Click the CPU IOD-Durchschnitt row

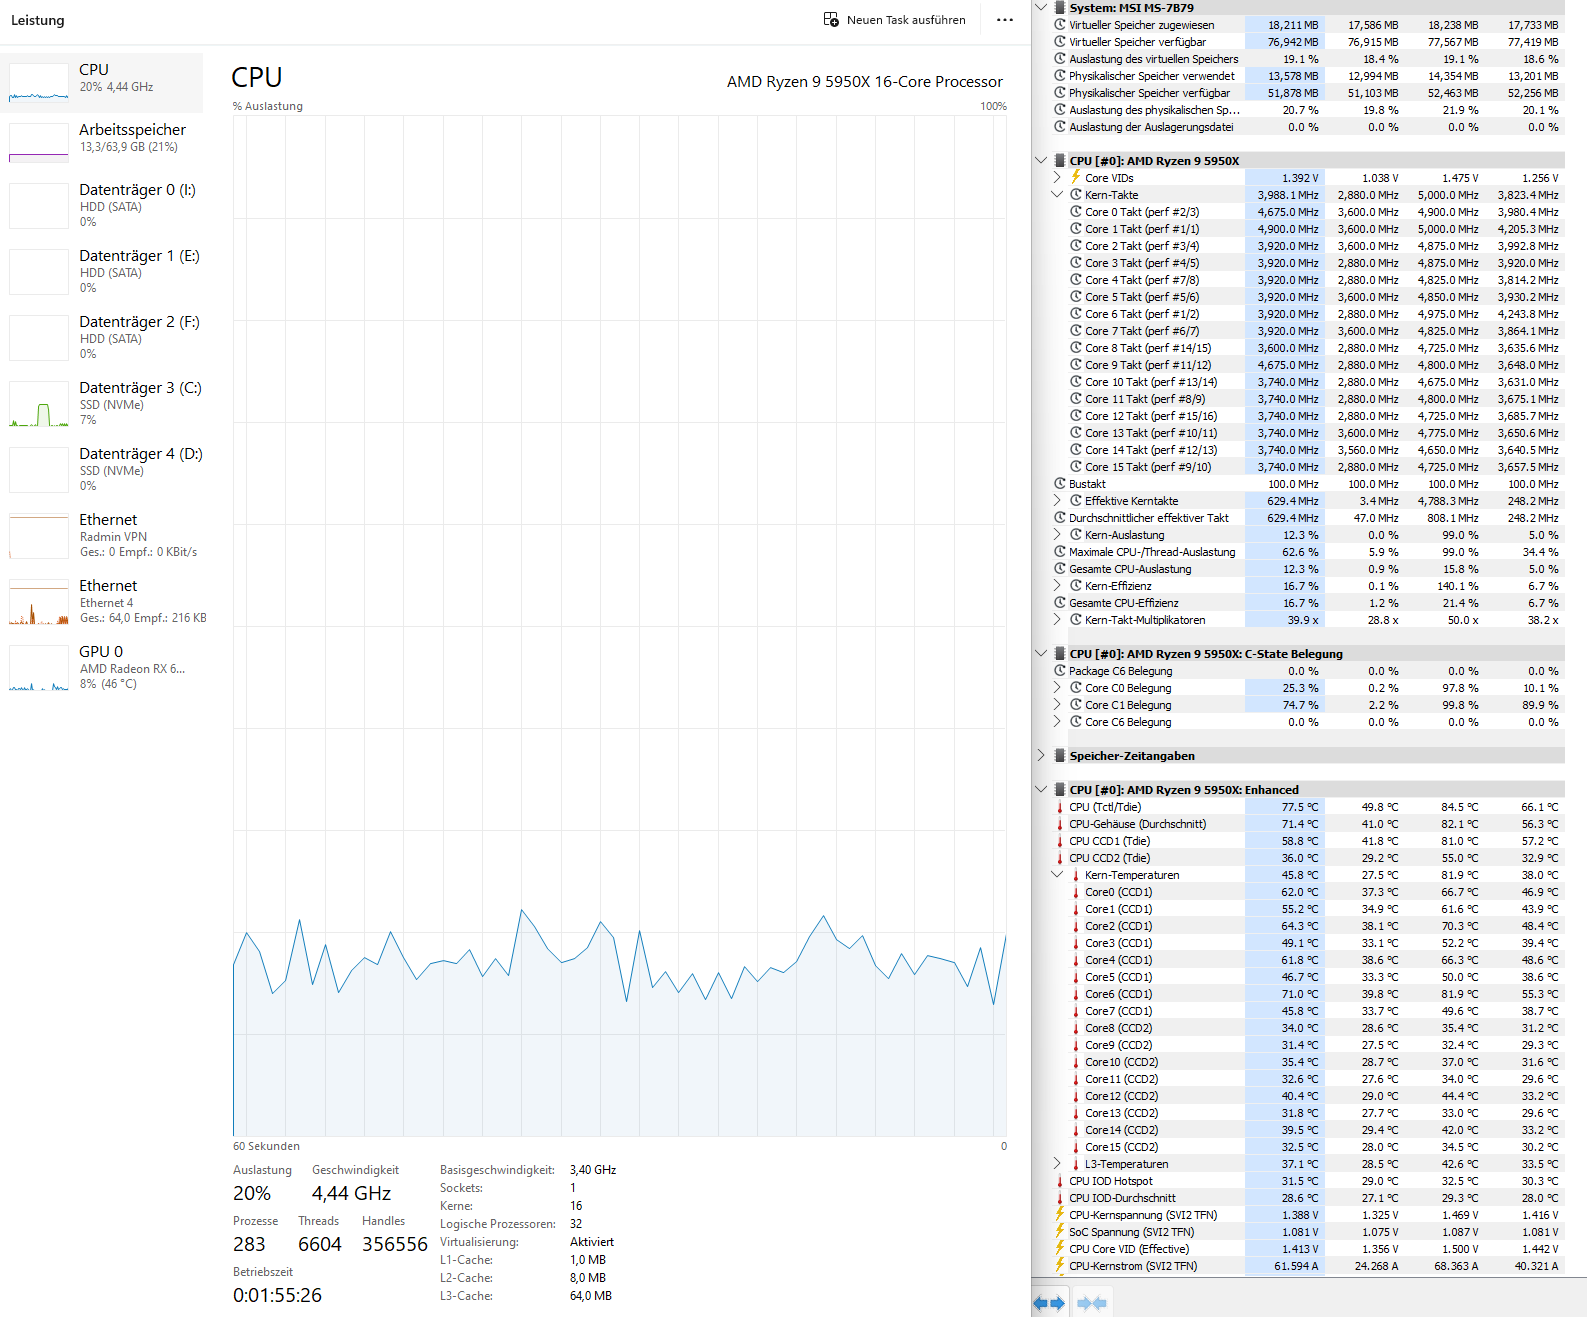coord(1308,1198)
